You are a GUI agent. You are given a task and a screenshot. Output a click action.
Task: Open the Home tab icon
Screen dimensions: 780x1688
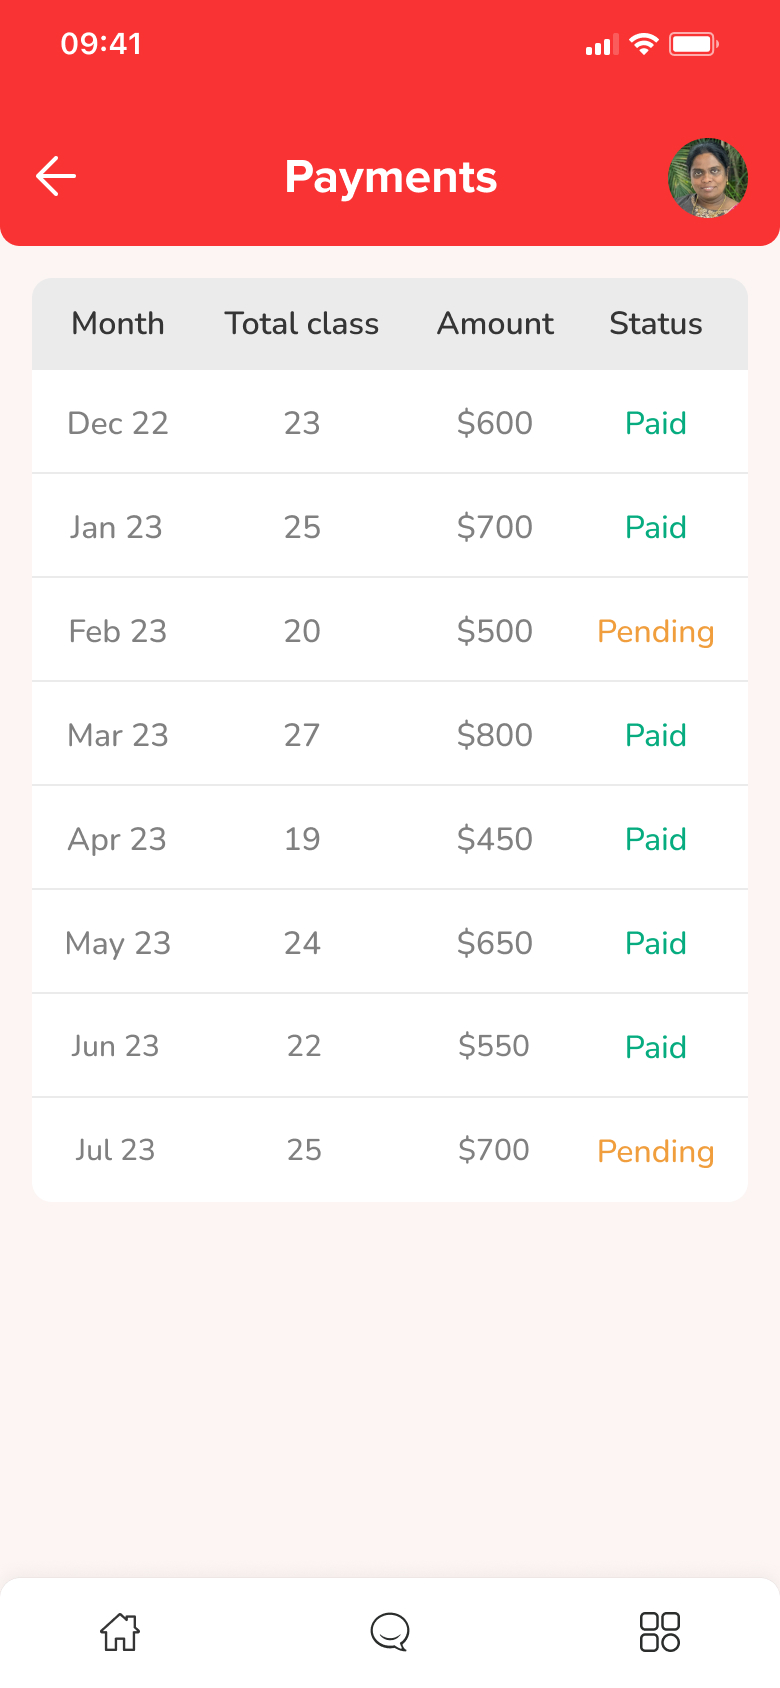[x=120, y=1632]
